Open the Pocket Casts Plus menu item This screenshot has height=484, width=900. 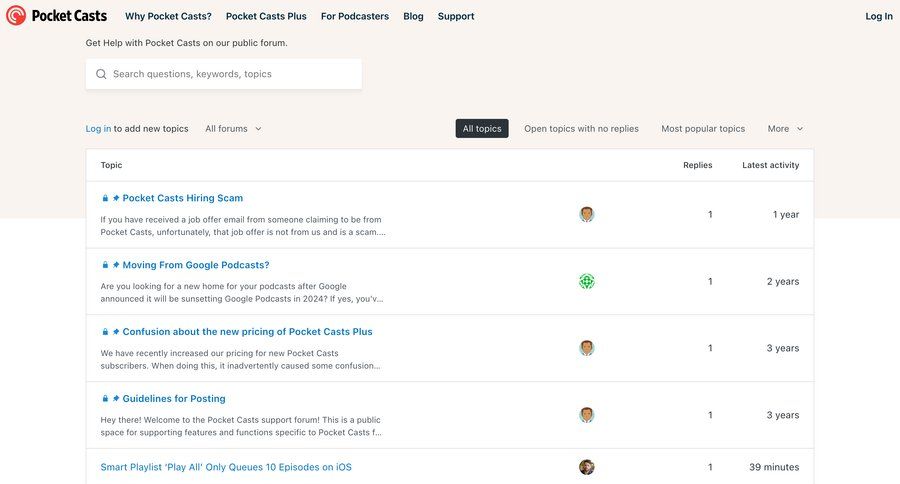[266, 16]
